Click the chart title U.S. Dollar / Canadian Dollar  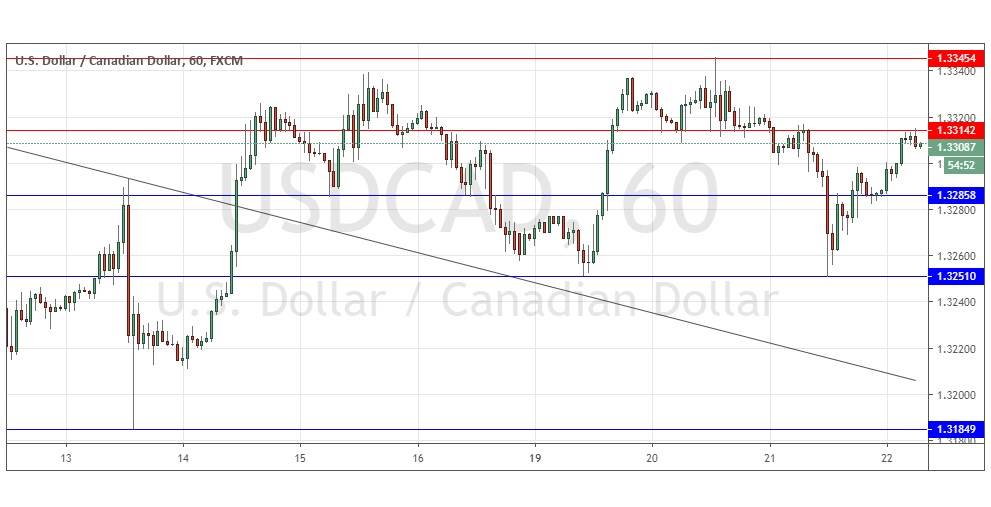[x=128, y=61]
